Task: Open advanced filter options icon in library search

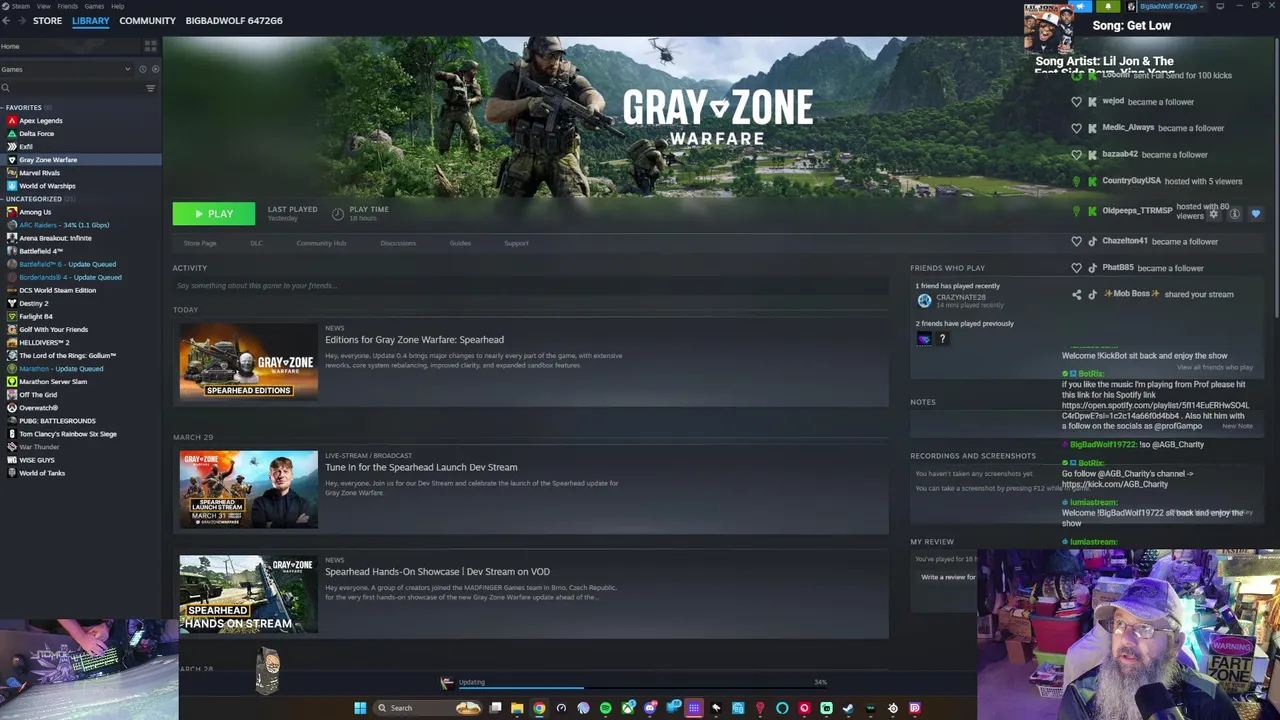Action: coord(151,88)
